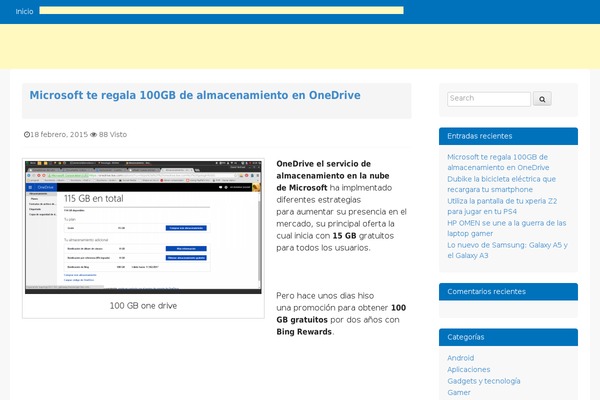Open the OneDrive screenshot thumbnail
This screenshot has width=600, height=400.
point(143,227)
